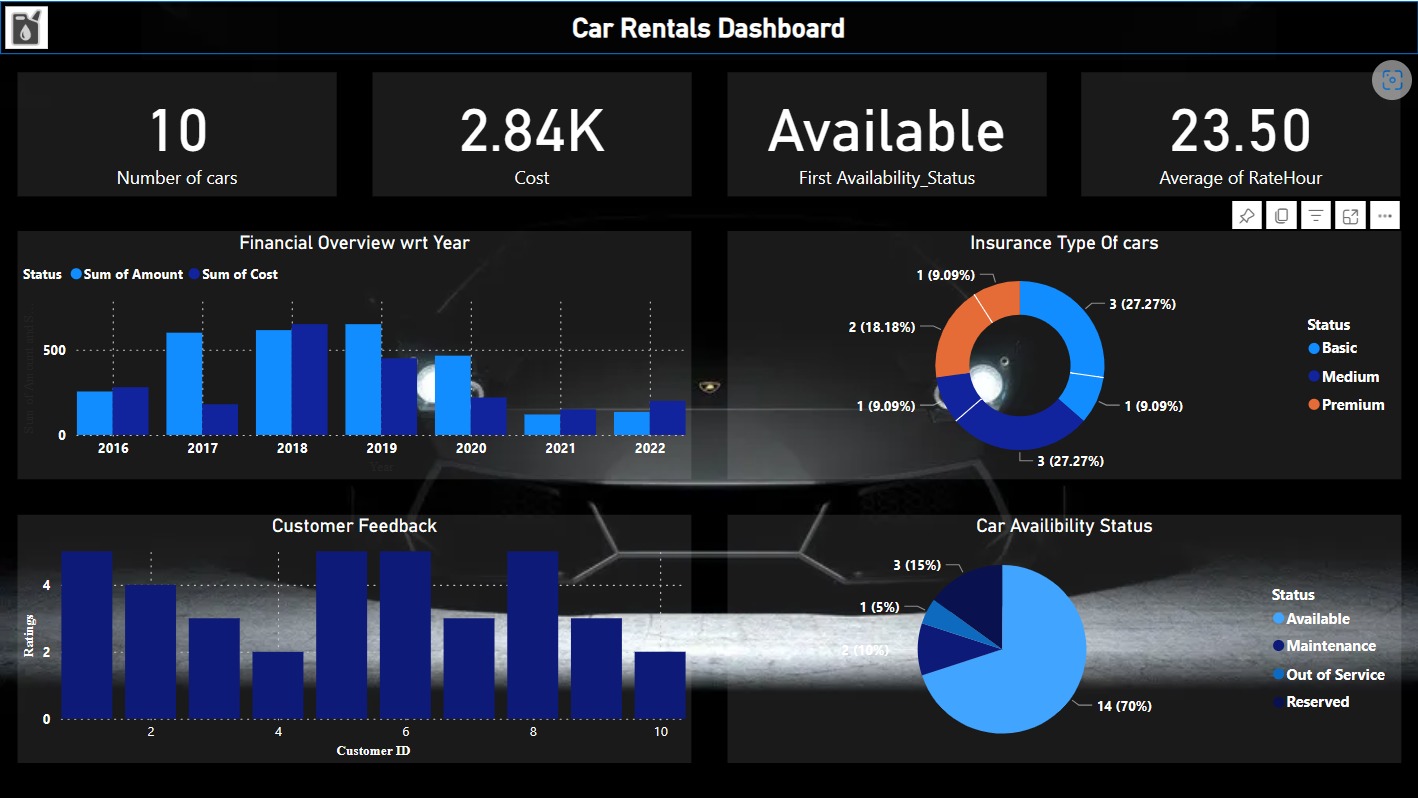Pin the Insurance Type visual
1418x798 pixels.
pyautogui.click(x=1247, y=216)
